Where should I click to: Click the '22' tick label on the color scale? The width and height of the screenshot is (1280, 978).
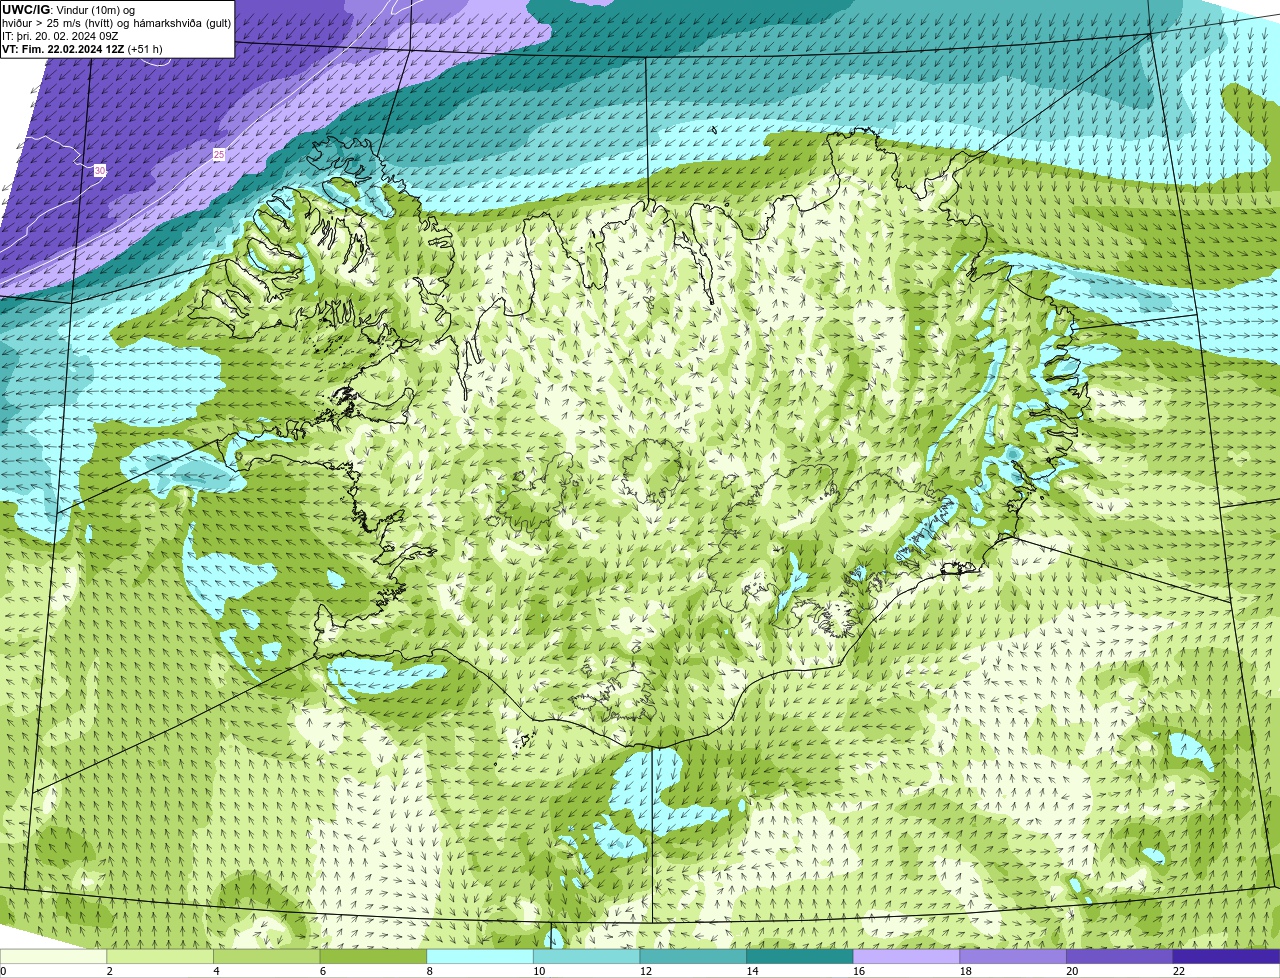1179,971
